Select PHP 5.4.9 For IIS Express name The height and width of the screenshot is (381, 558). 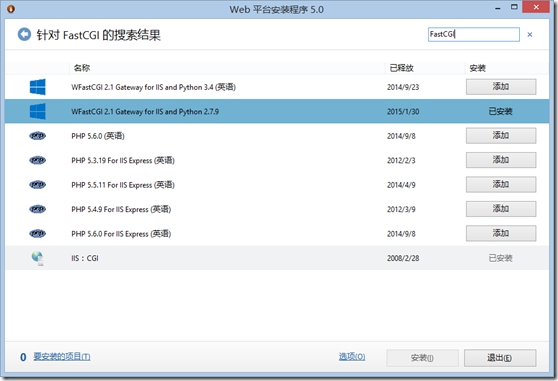[x=121, y=209]
